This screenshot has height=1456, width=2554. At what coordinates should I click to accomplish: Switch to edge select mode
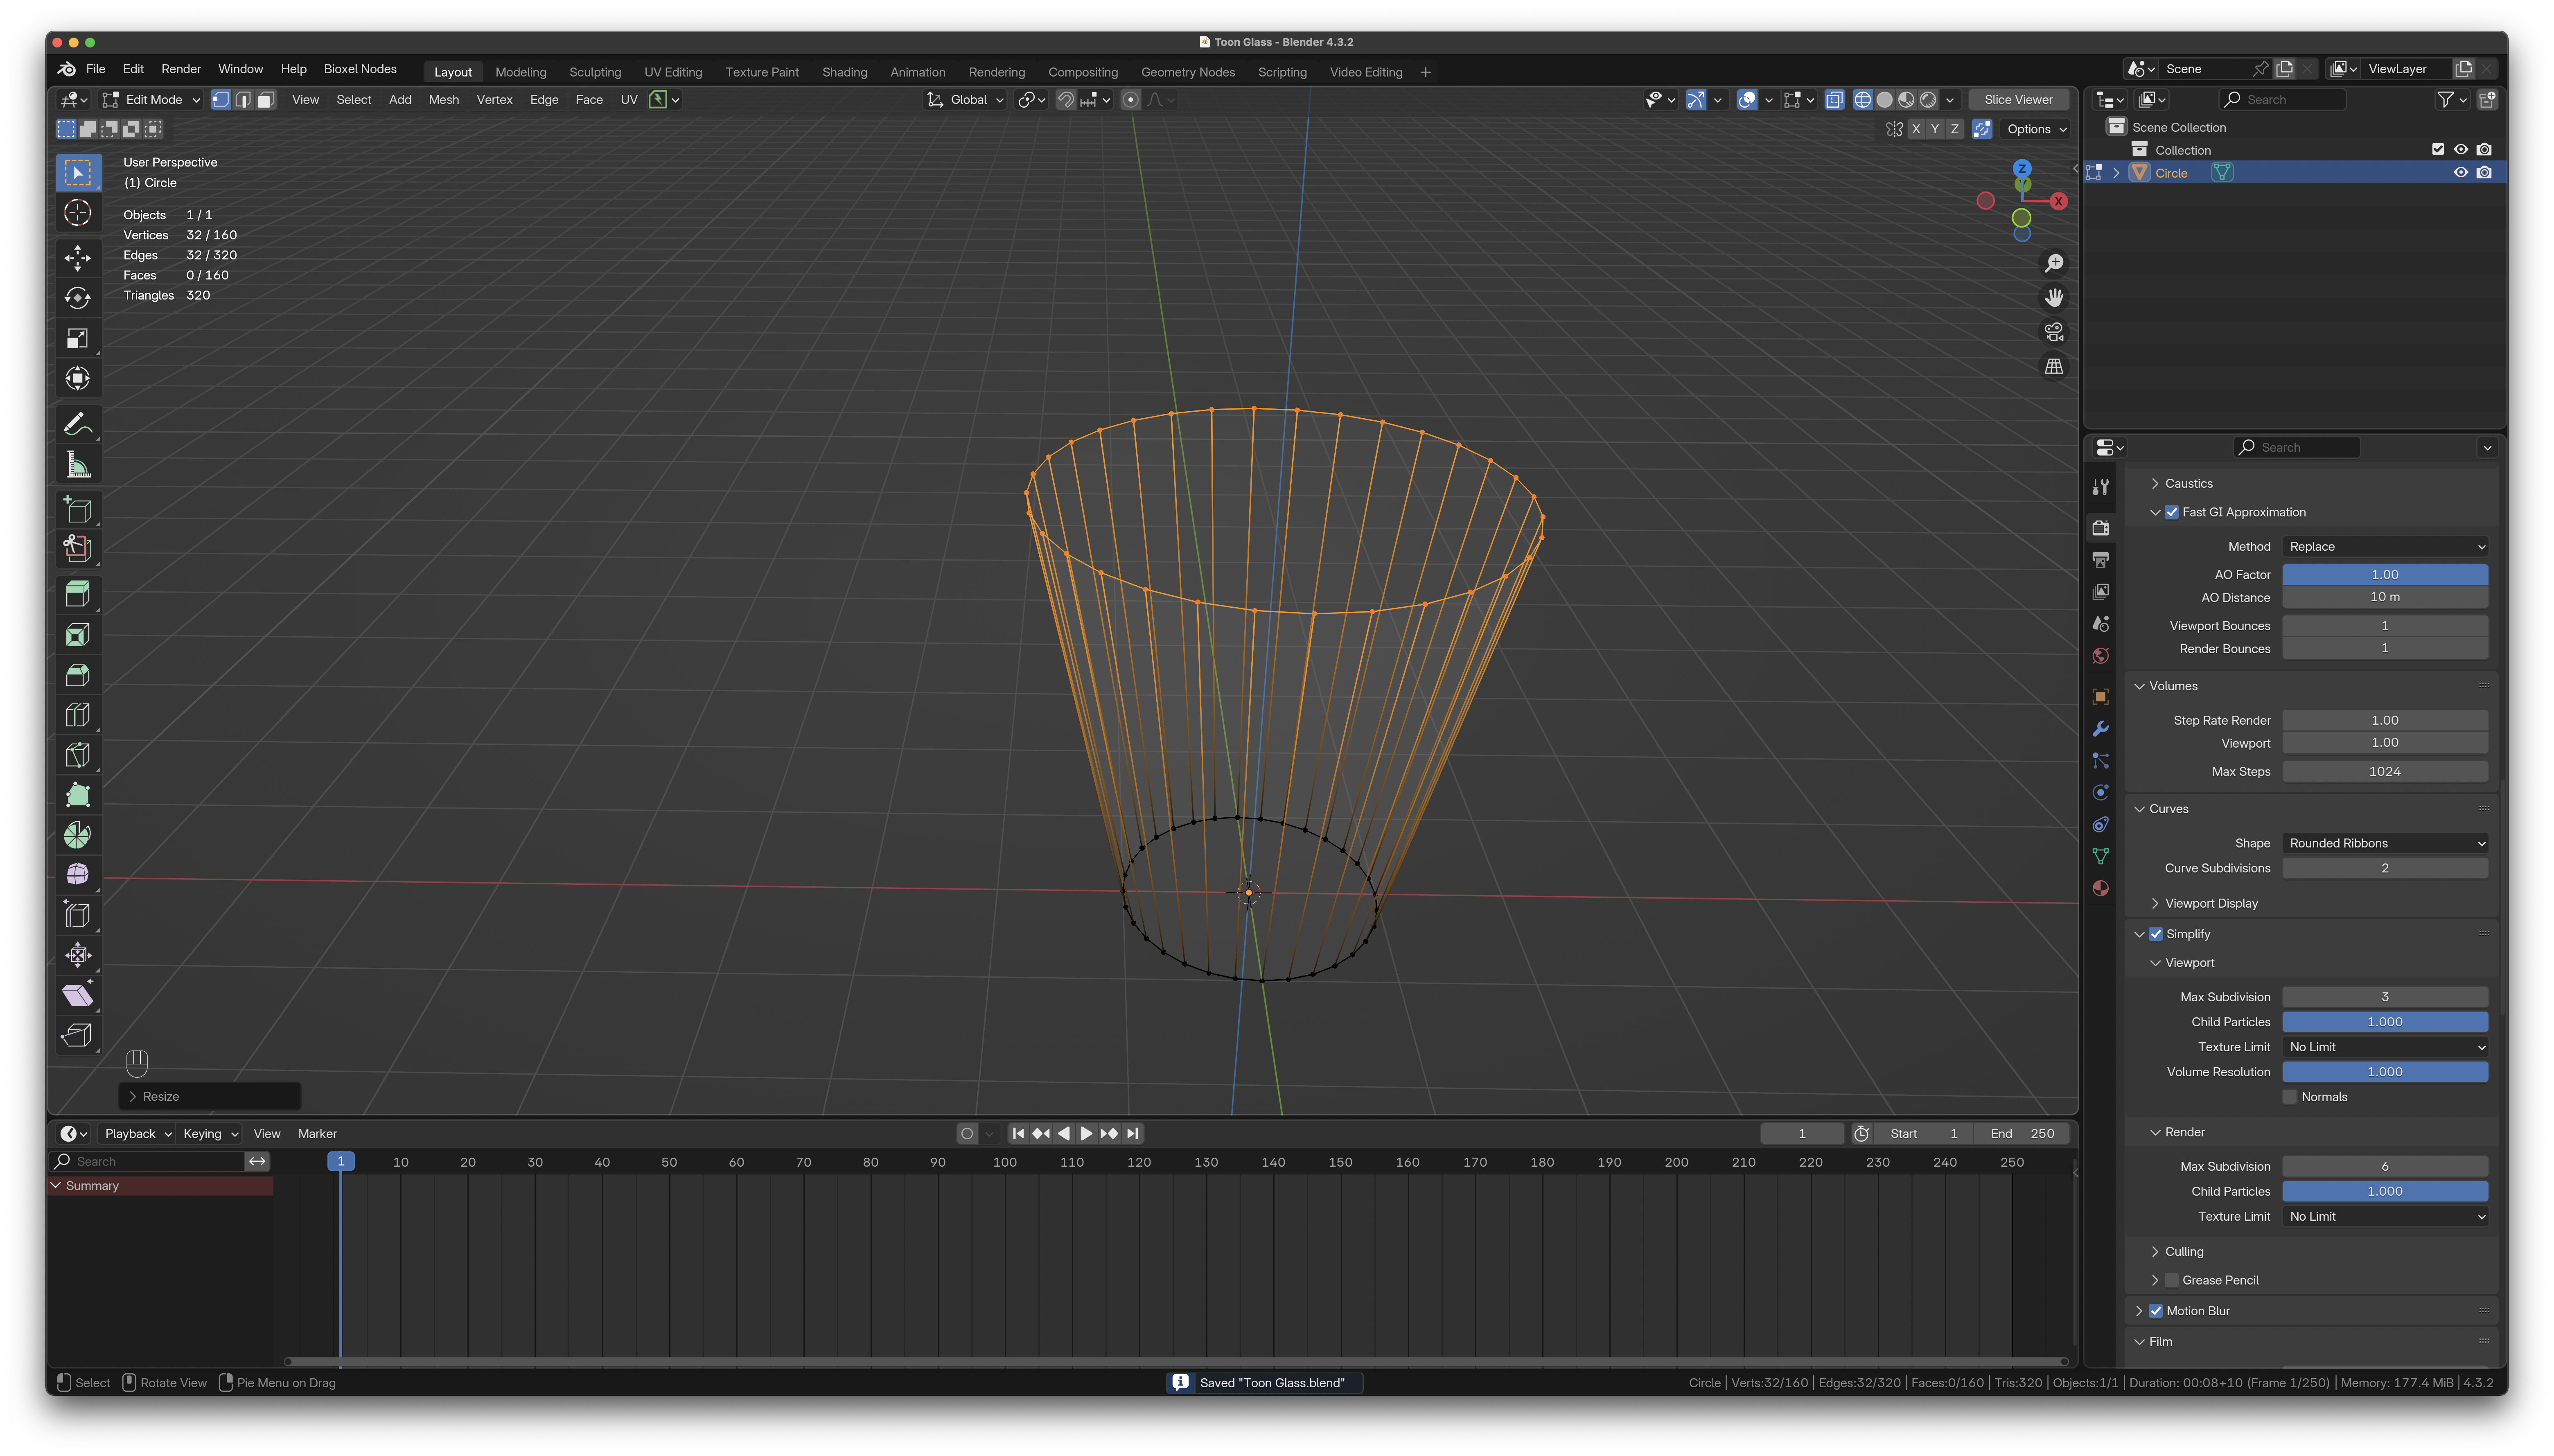(243, 100)
